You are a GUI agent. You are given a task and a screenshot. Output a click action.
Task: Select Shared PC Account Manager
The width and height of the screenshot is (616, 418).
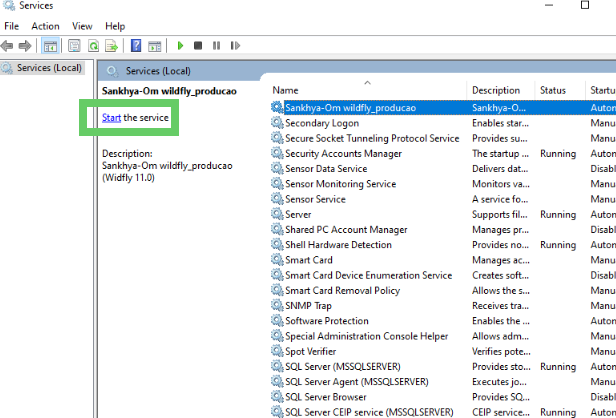coord(346,229)
